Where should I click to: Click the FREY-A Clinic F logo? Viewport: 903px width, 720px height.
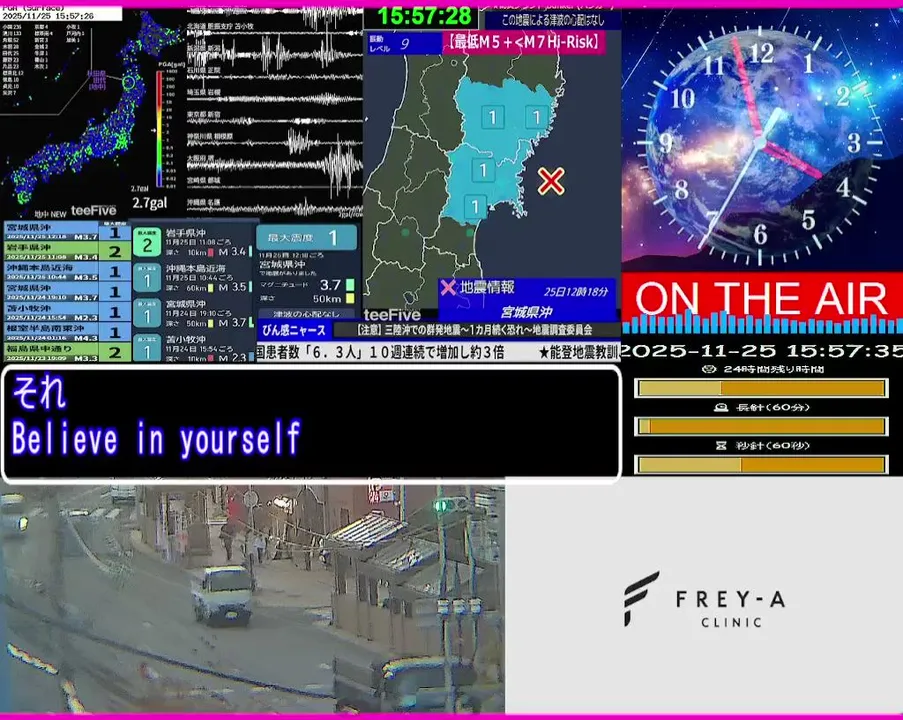(640, 598)
